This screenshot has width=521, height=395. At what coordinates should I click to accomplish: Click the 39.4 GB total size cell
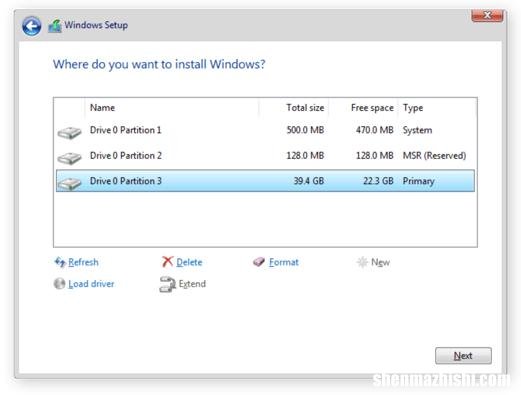(309, 181)
